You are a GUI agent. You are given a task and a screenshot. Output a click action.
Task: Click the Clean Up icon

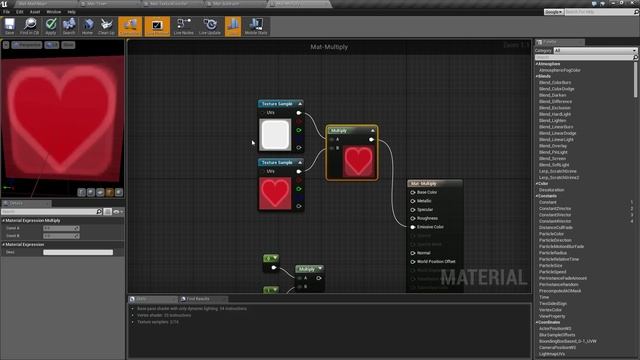pyautogui.click(x=107, y=26)
